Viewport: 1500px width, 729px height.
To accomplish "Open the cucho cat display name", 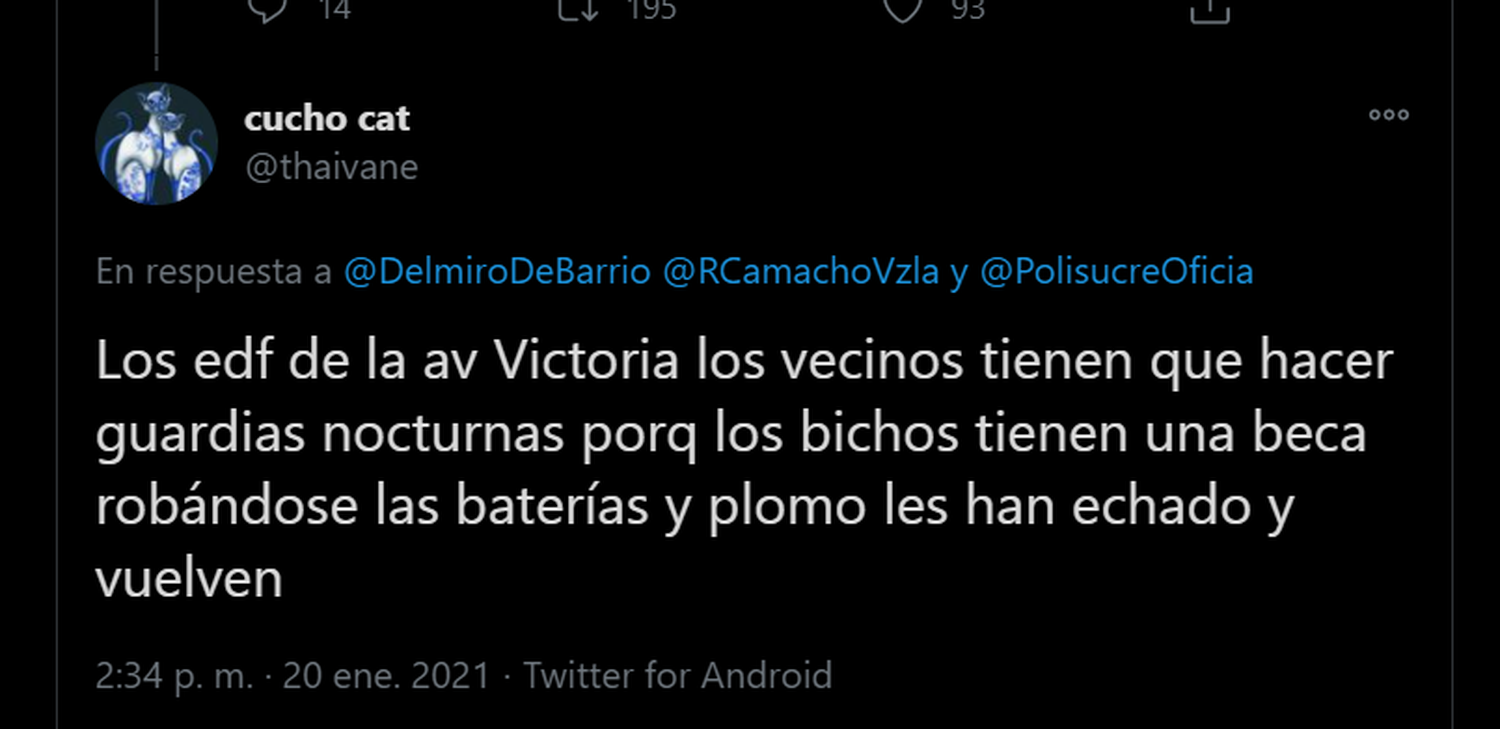I will point(327,119).
